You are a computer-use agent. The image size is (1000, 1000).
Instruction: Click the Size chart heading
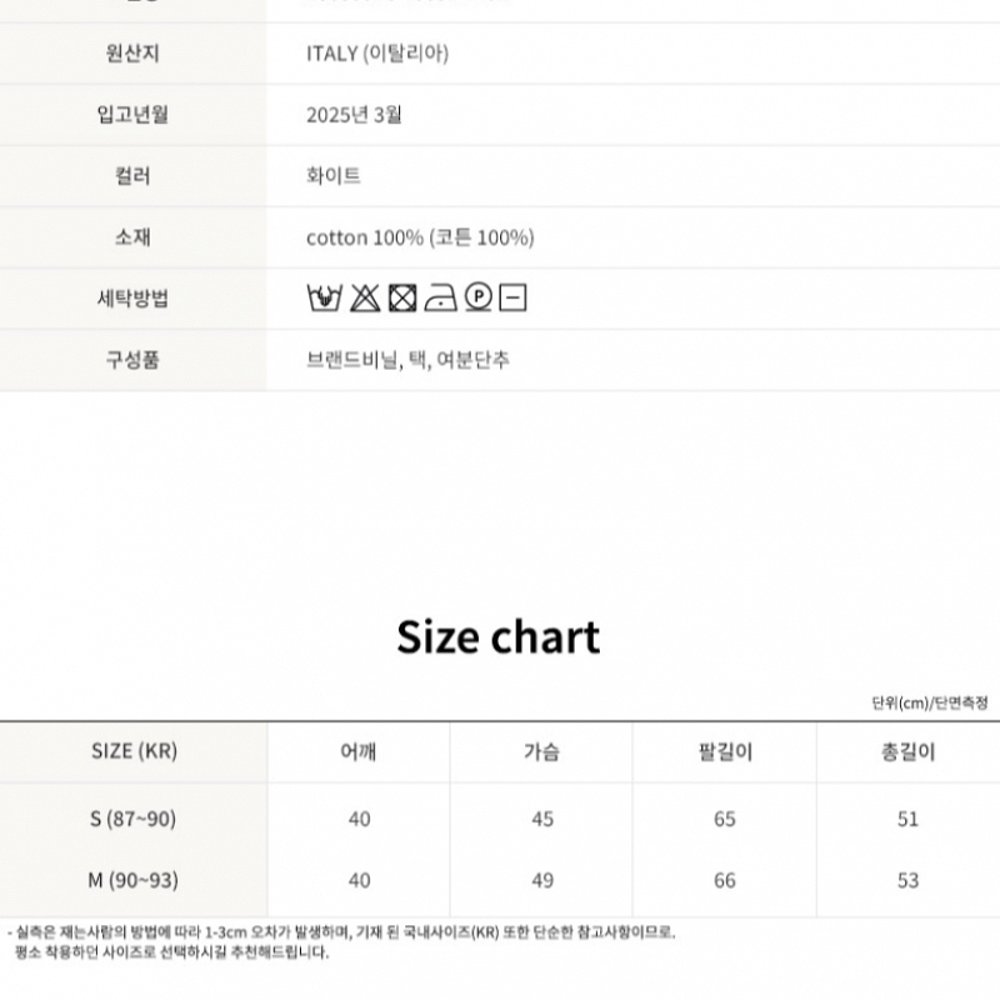pos(498,636)
